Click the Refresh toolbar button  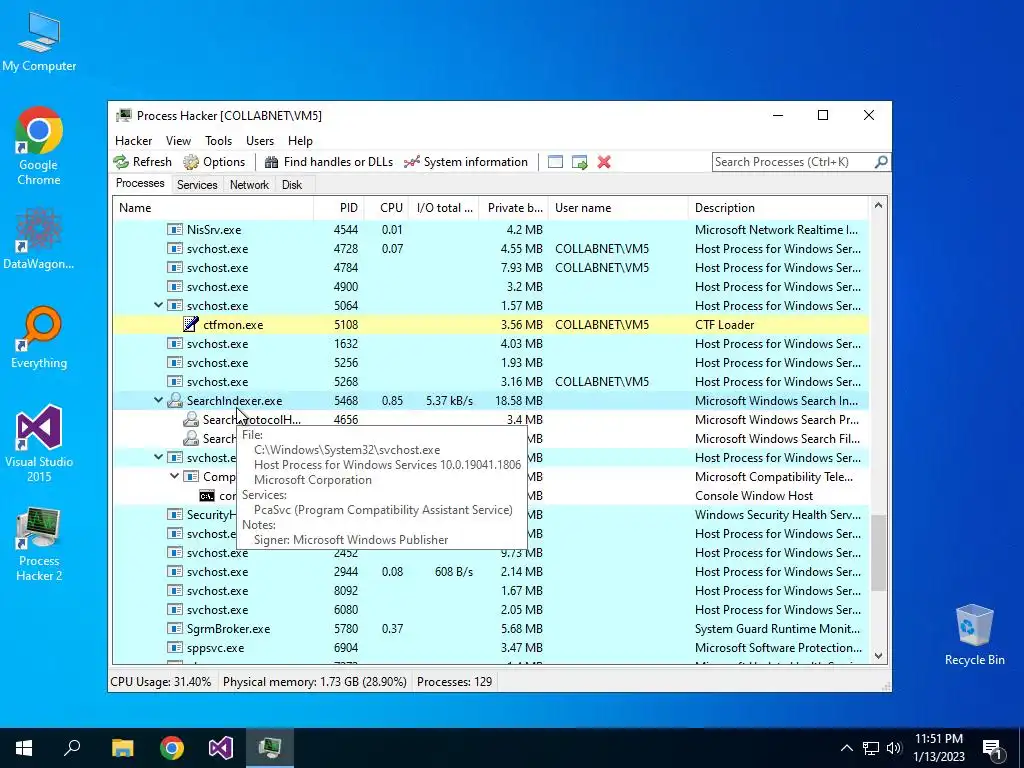142,162
